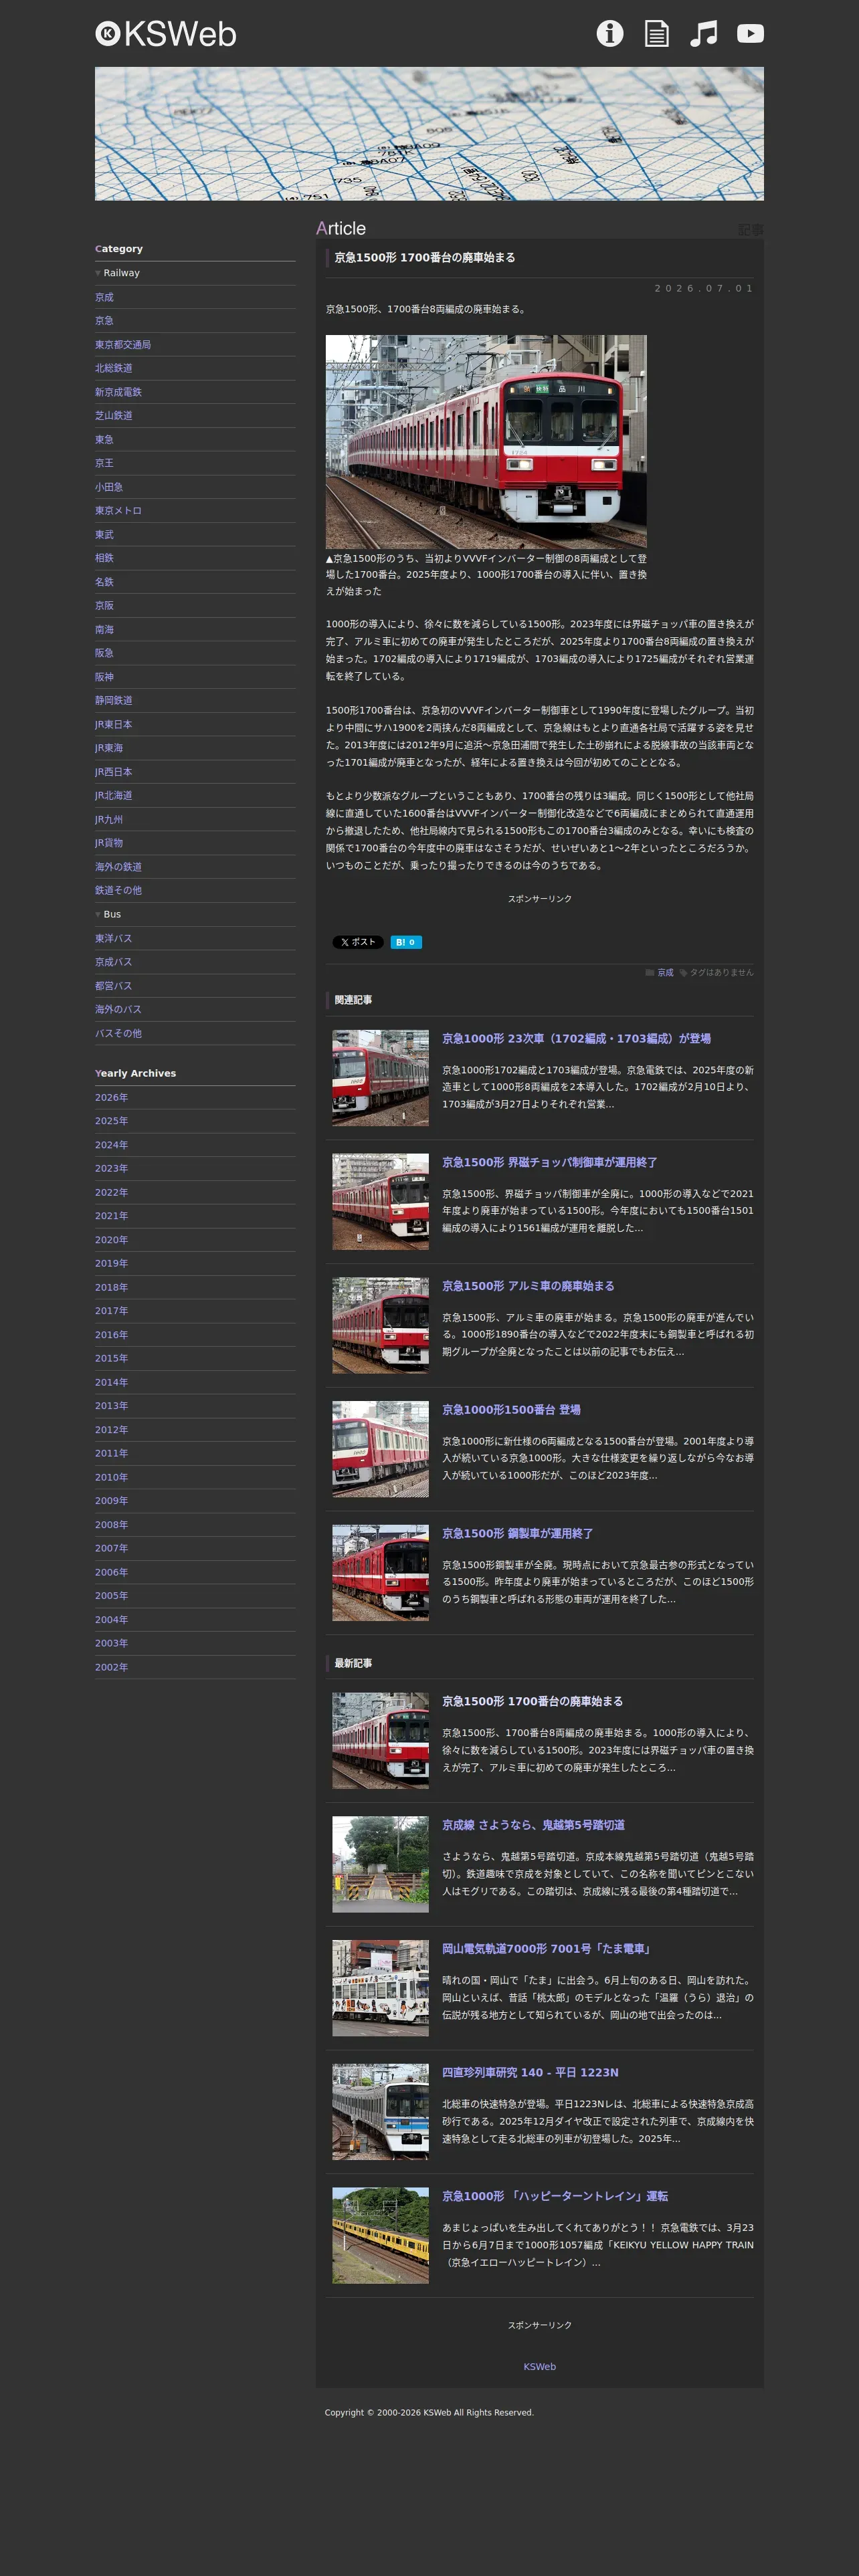Open the JR九州 category

coord(109,820)
